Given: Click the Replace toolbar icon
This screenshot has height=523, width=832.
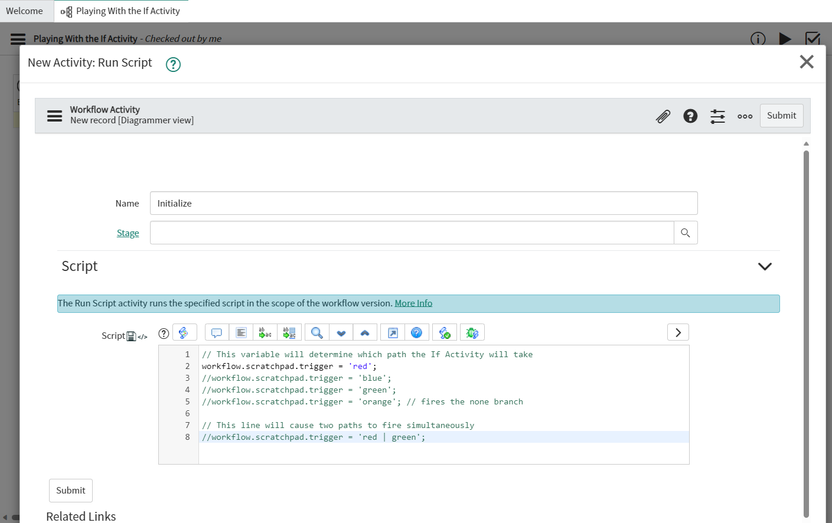Looking at the screenshot, I should pos(265,333).
